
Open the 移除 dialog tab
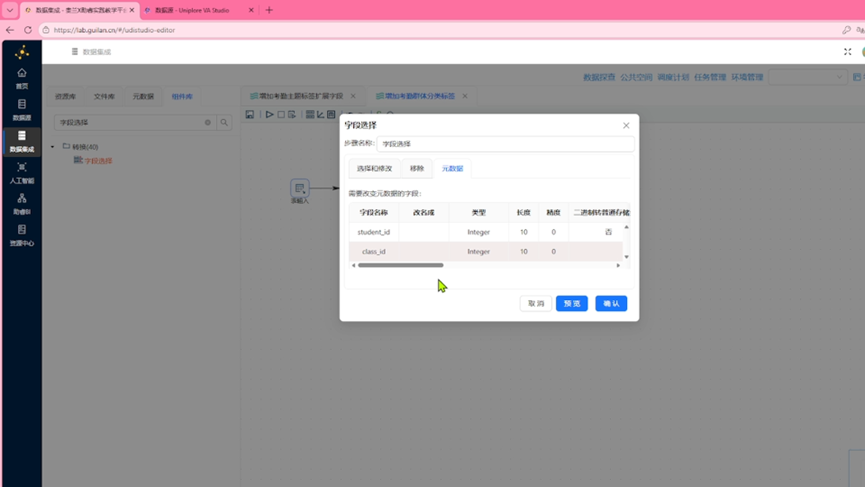[417, 169]
